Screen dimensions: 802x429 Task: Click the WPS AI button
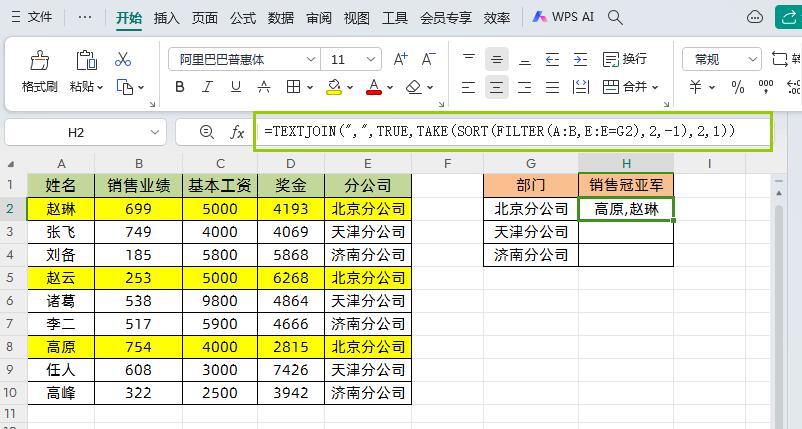pyautogui.click(x=563, y=17)
